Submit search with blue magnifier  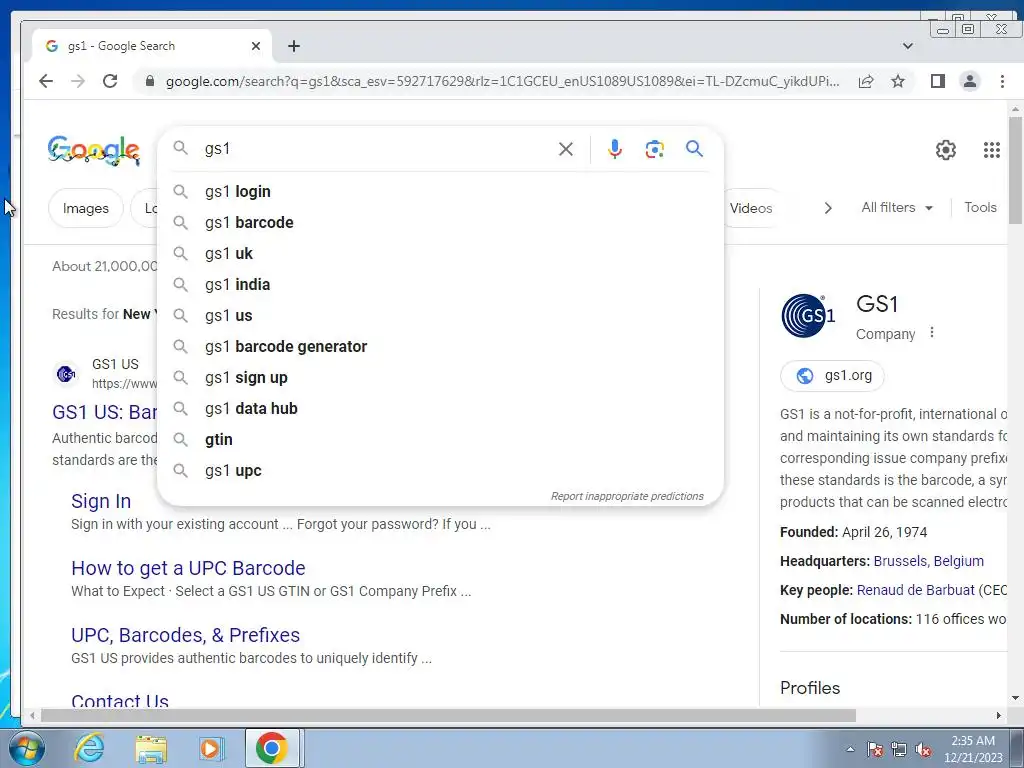[694, 149]
